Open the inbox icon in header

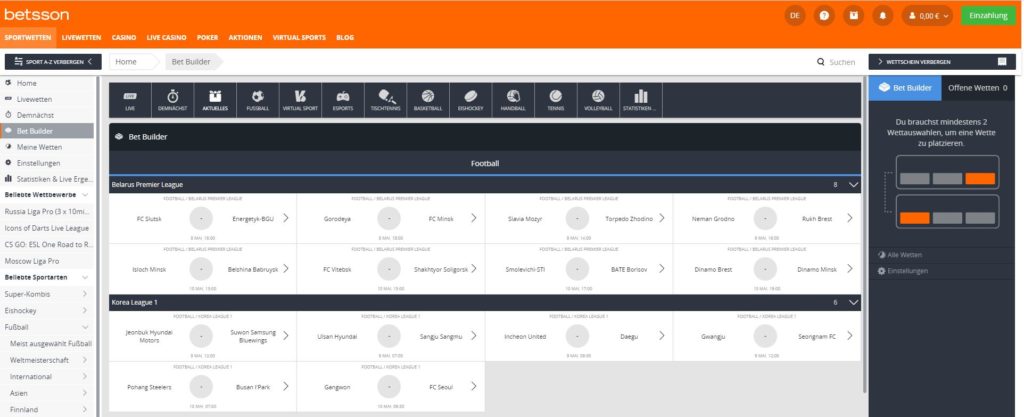click(853, 16)
